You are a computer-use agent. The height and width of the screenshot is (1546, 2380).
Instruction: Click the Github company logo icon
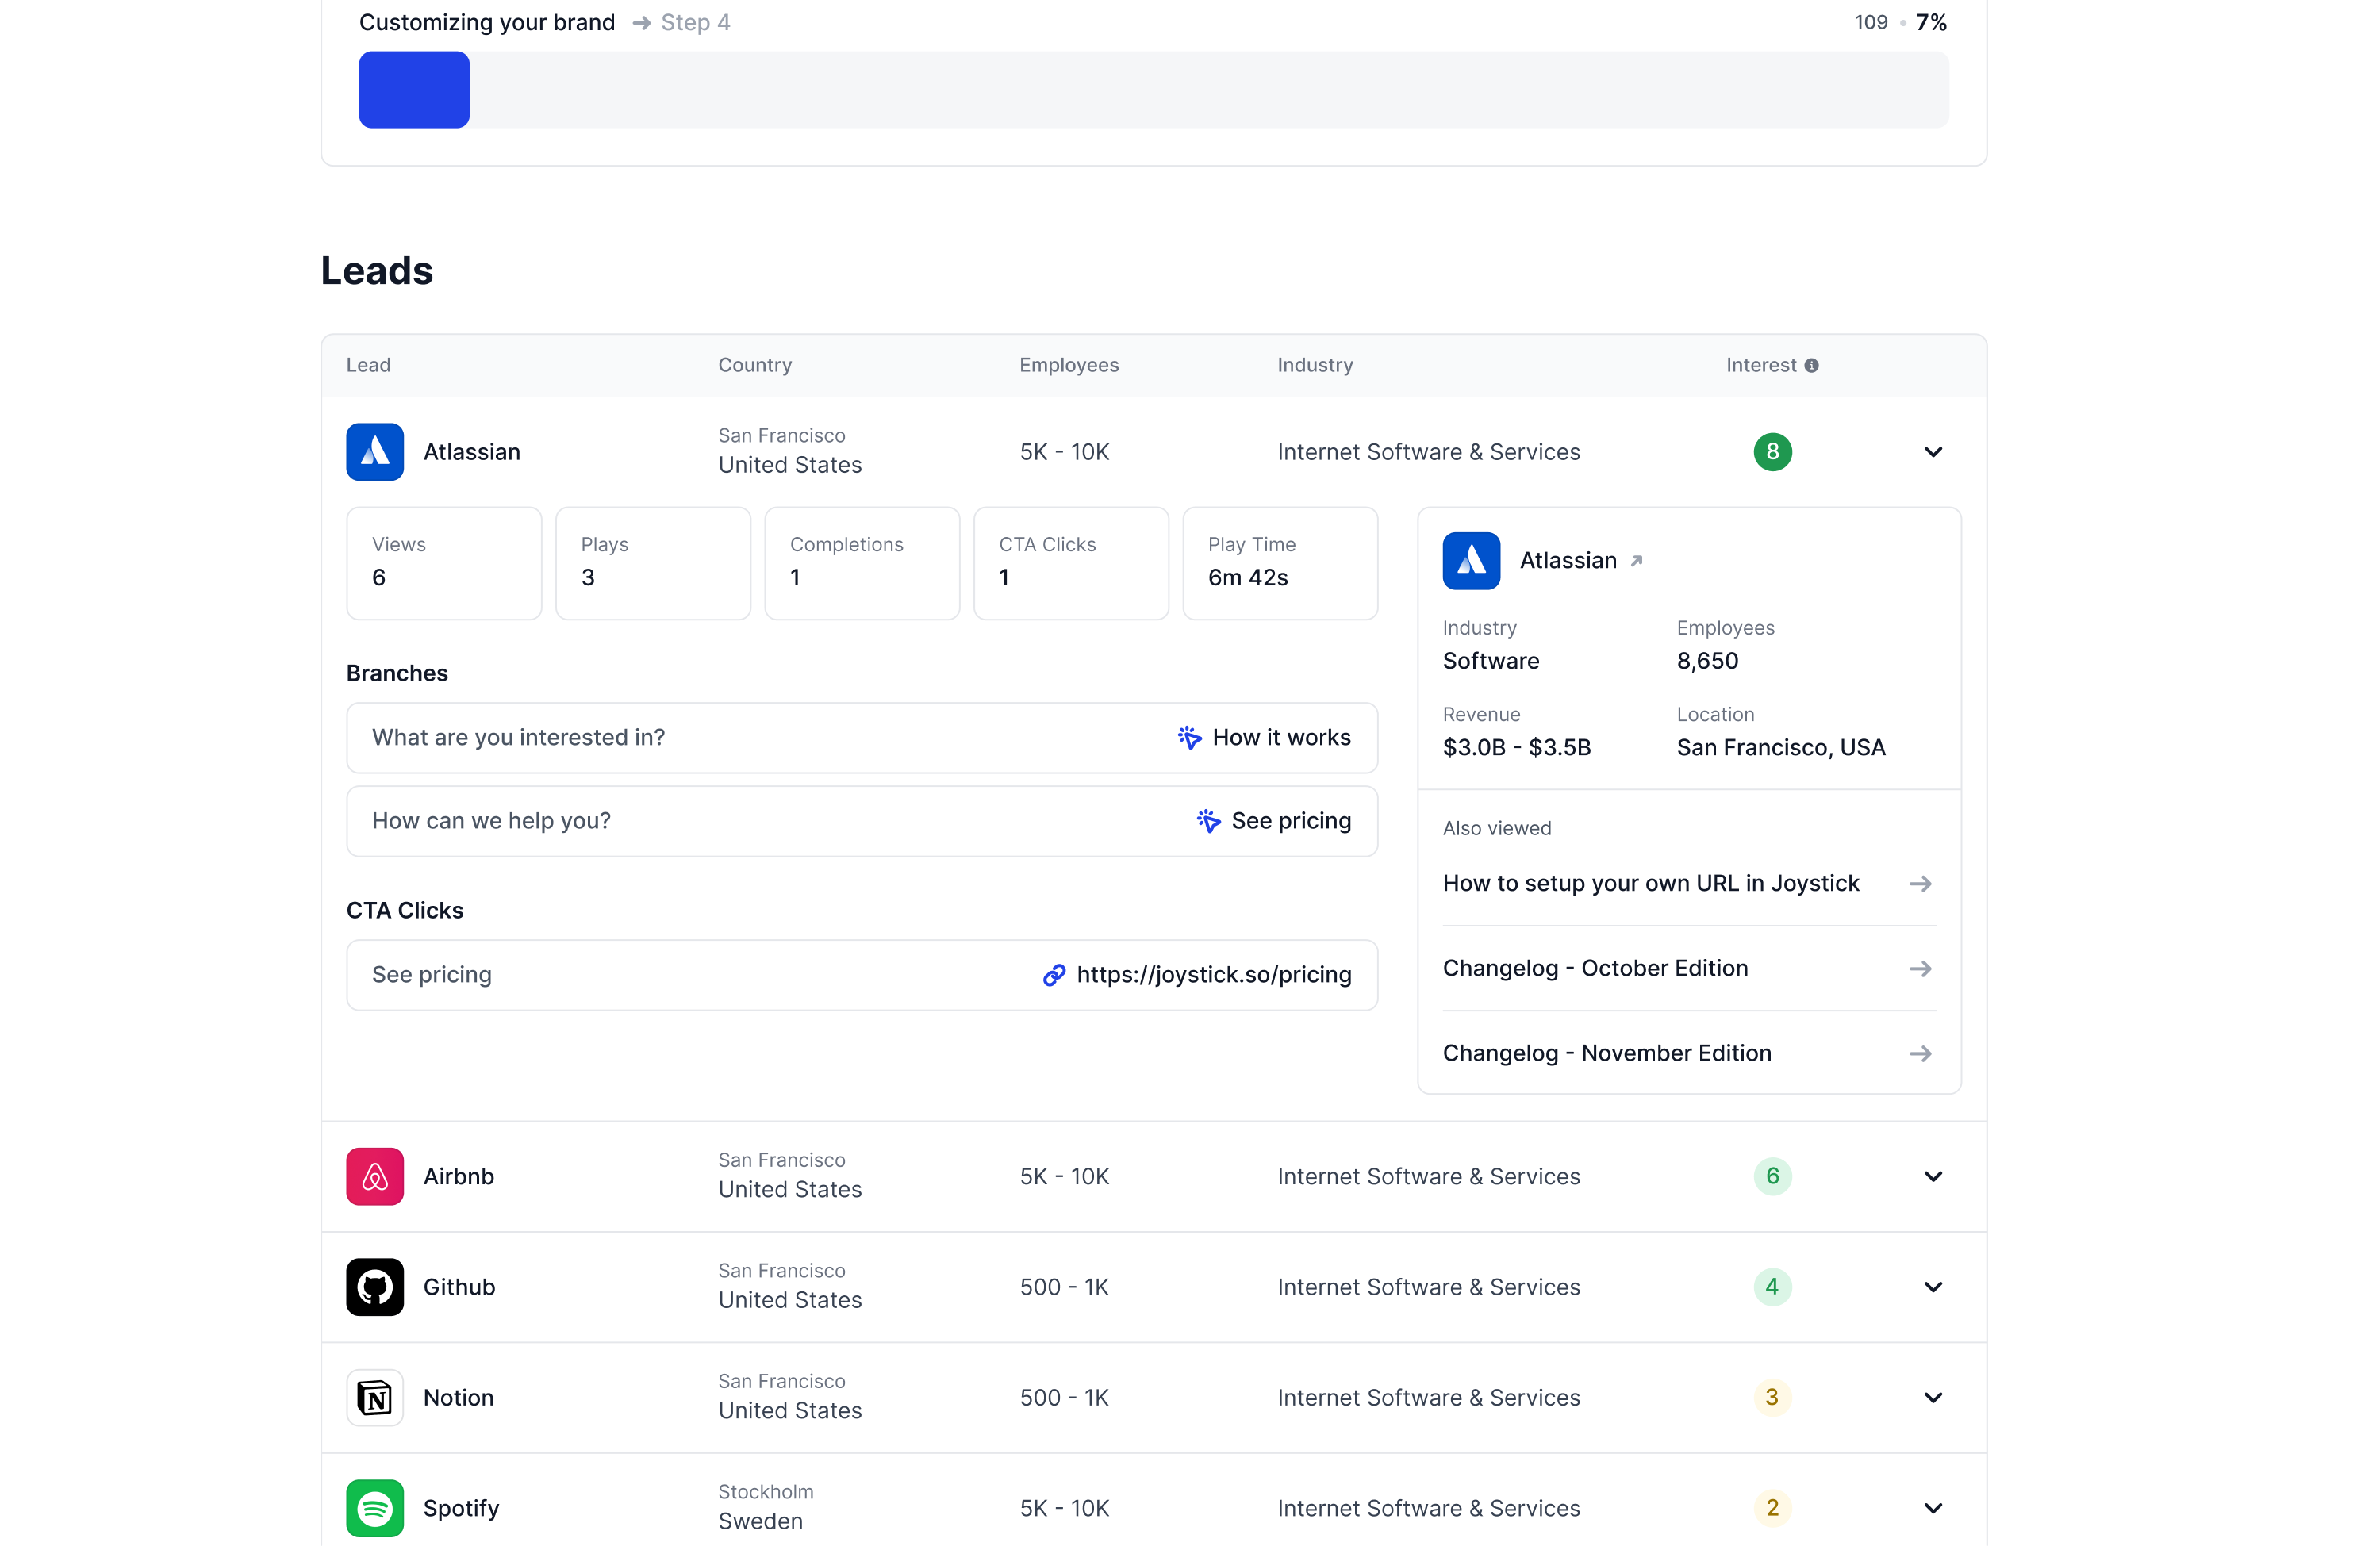click(x=374, y=1287)
